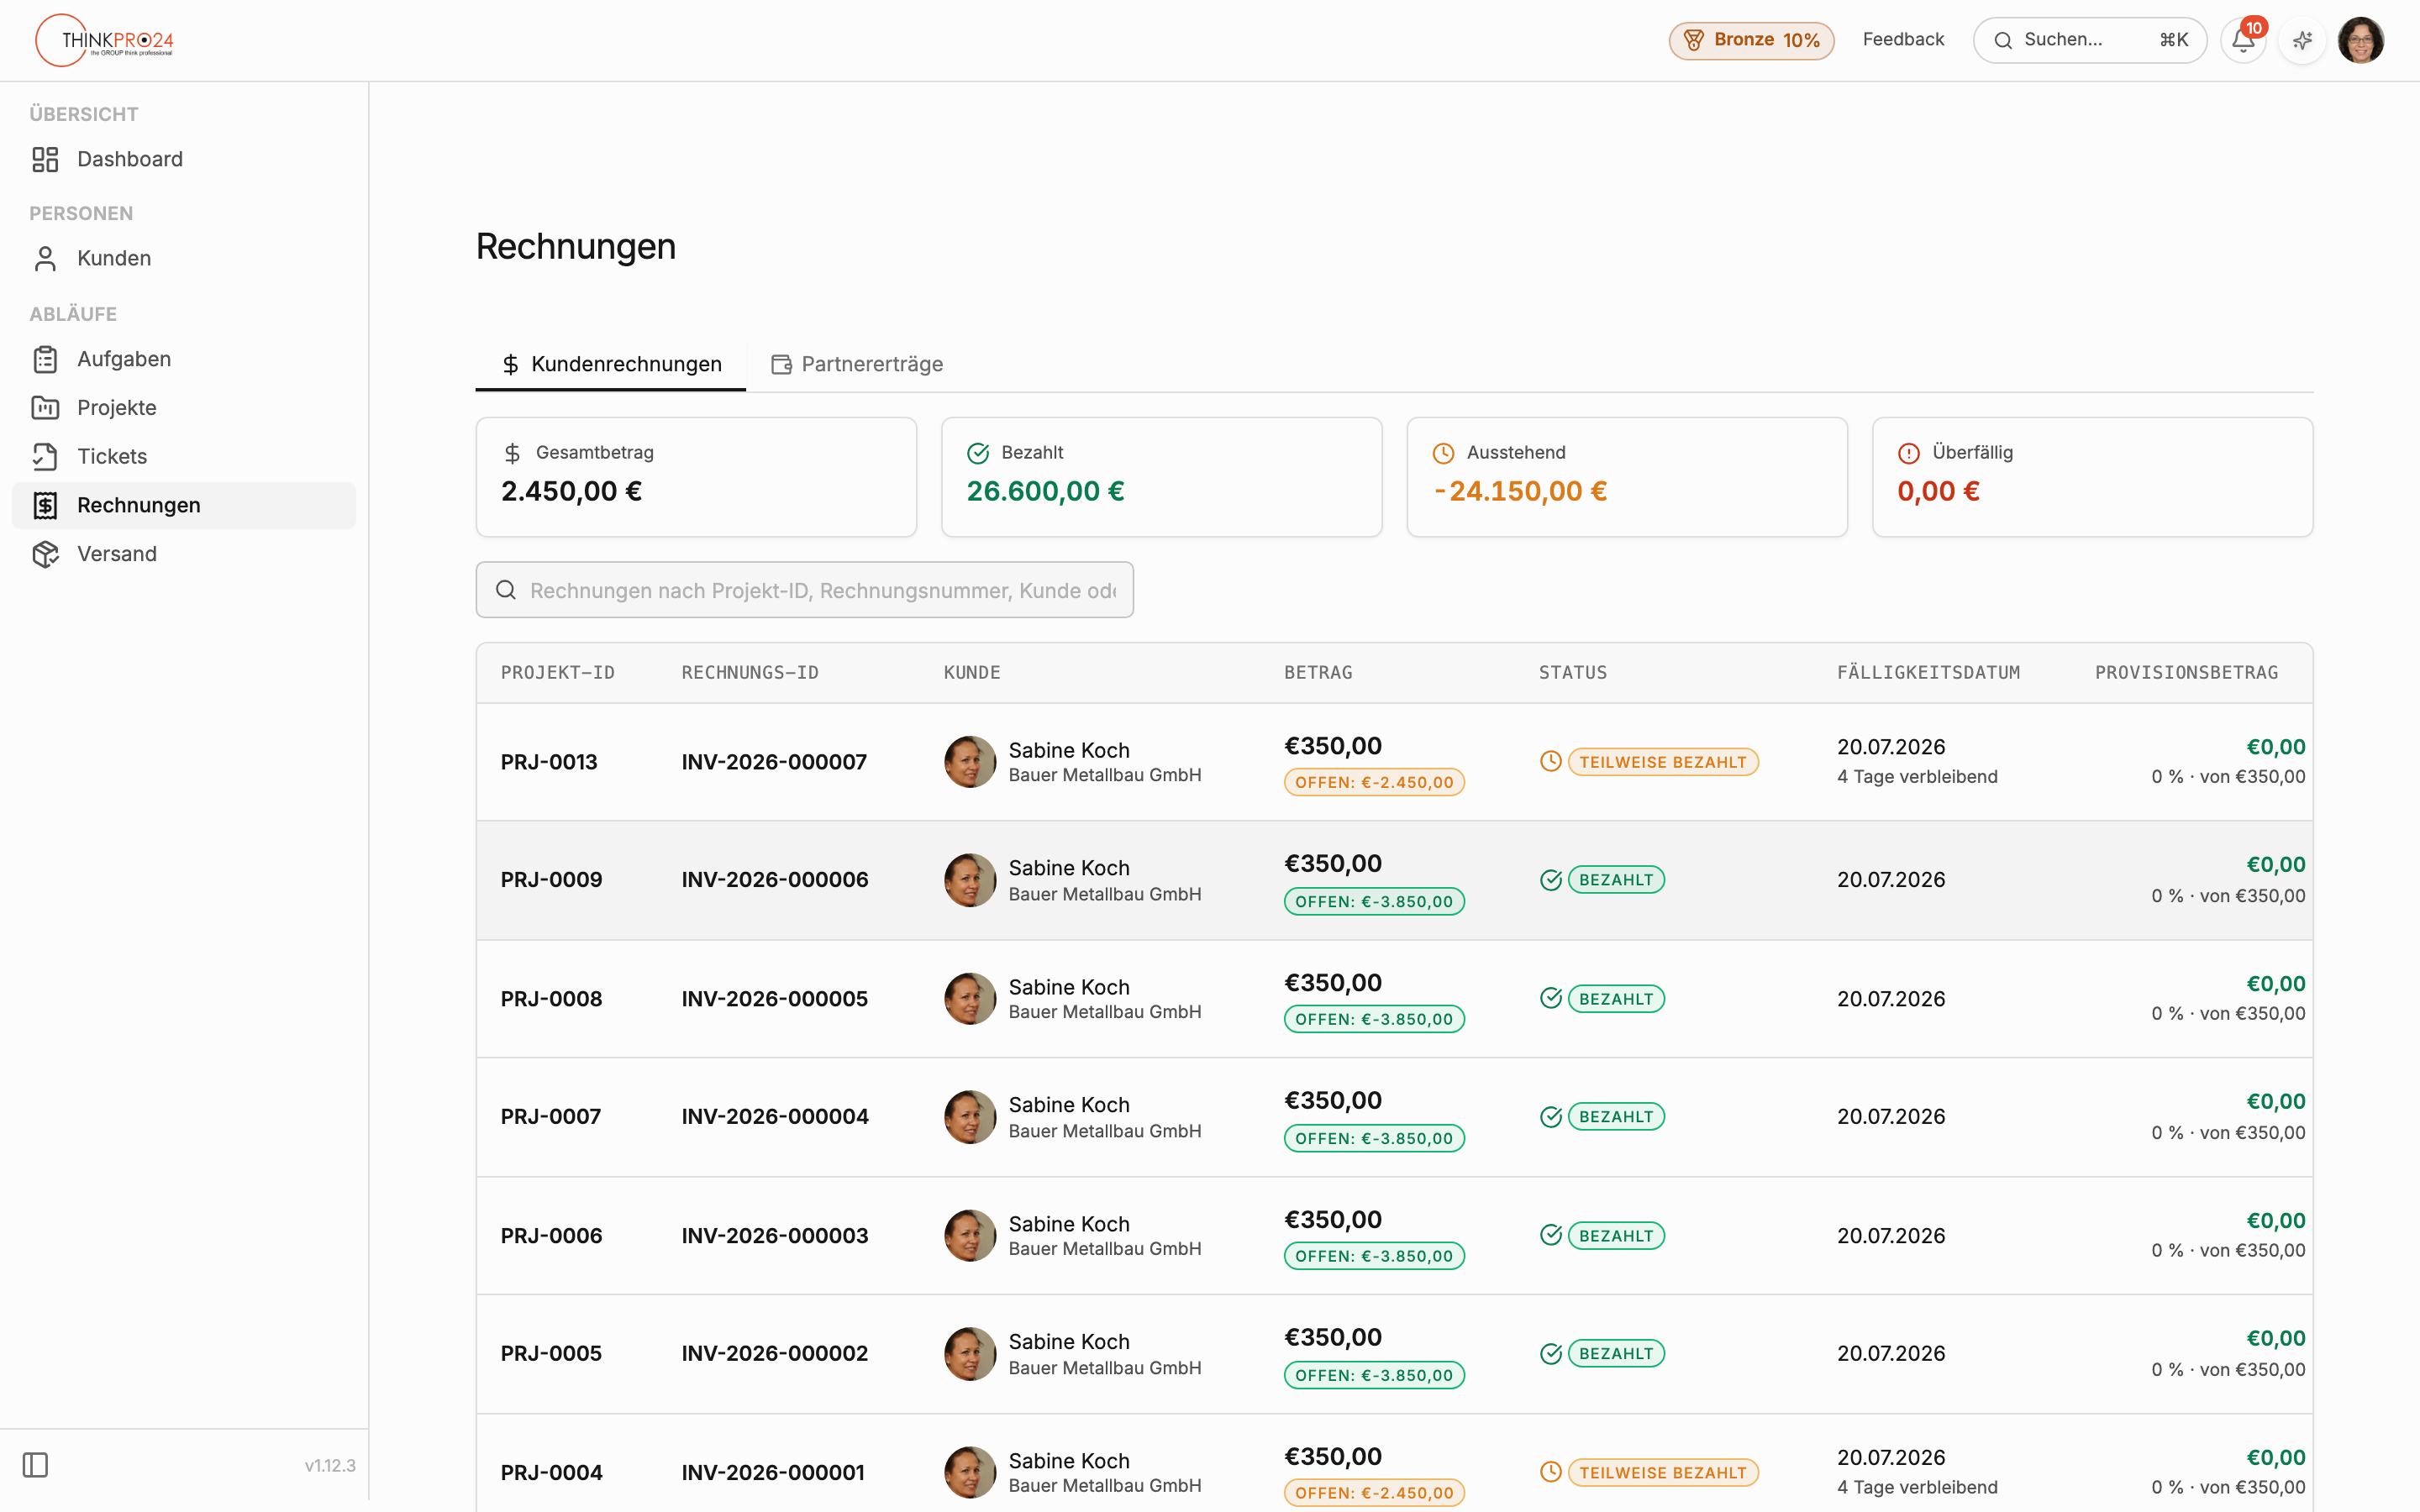The image size is (2420, 1512).
Task: Click status check icon in PRJ-0006 row
Action: click(x=1551, y=1235)
